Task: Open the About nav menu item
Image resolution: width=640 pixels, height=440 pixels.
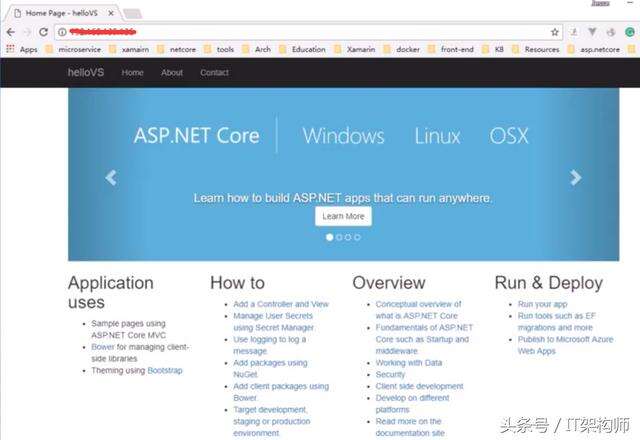Action: tap(172, 73)
